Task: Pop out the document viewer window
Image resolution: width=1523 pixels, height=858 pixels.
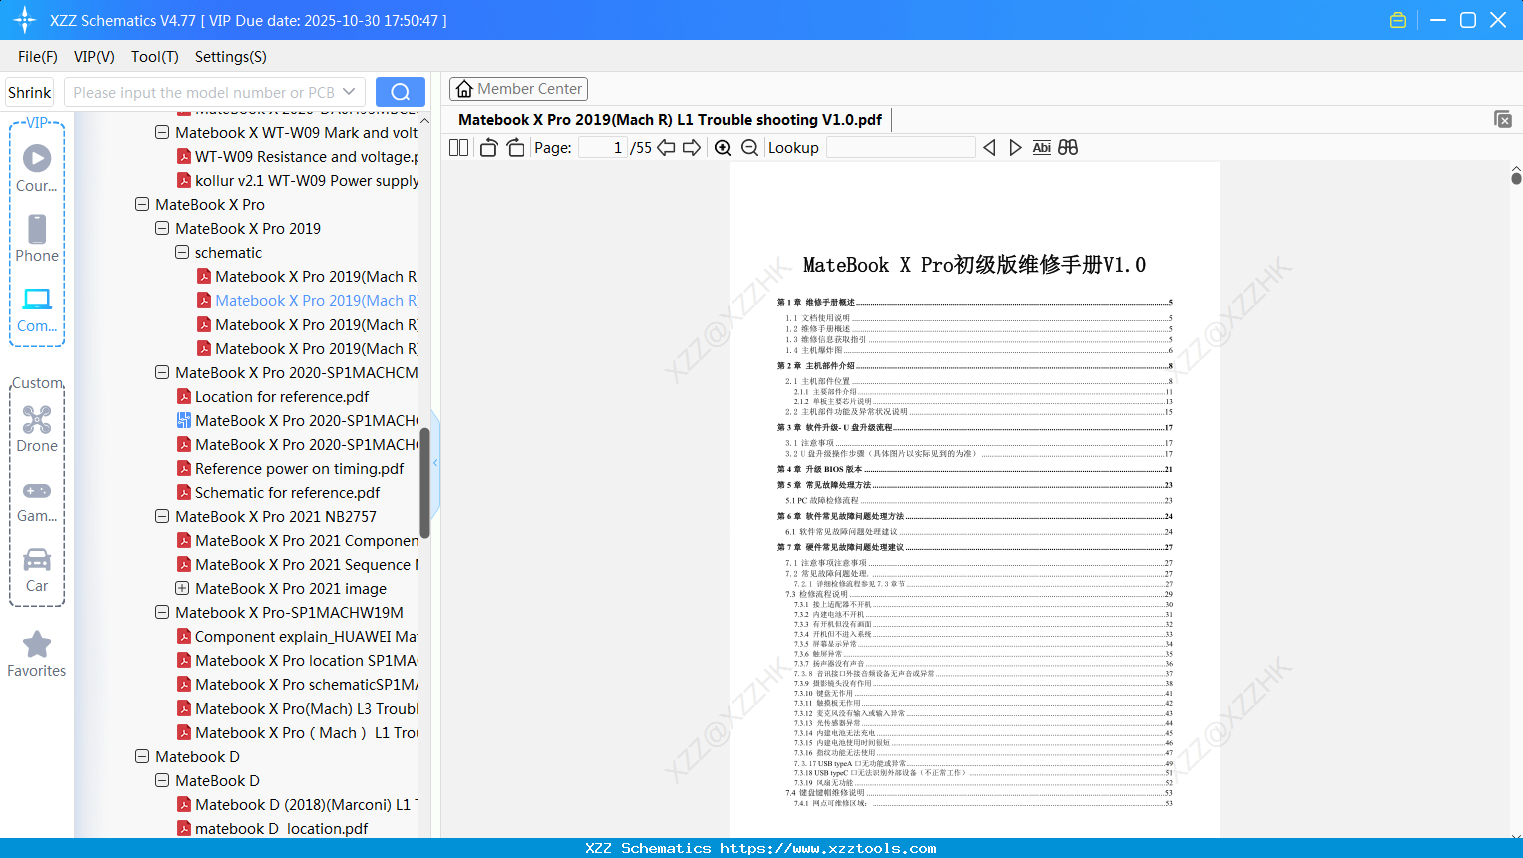Action: (x=1503, y=119)
